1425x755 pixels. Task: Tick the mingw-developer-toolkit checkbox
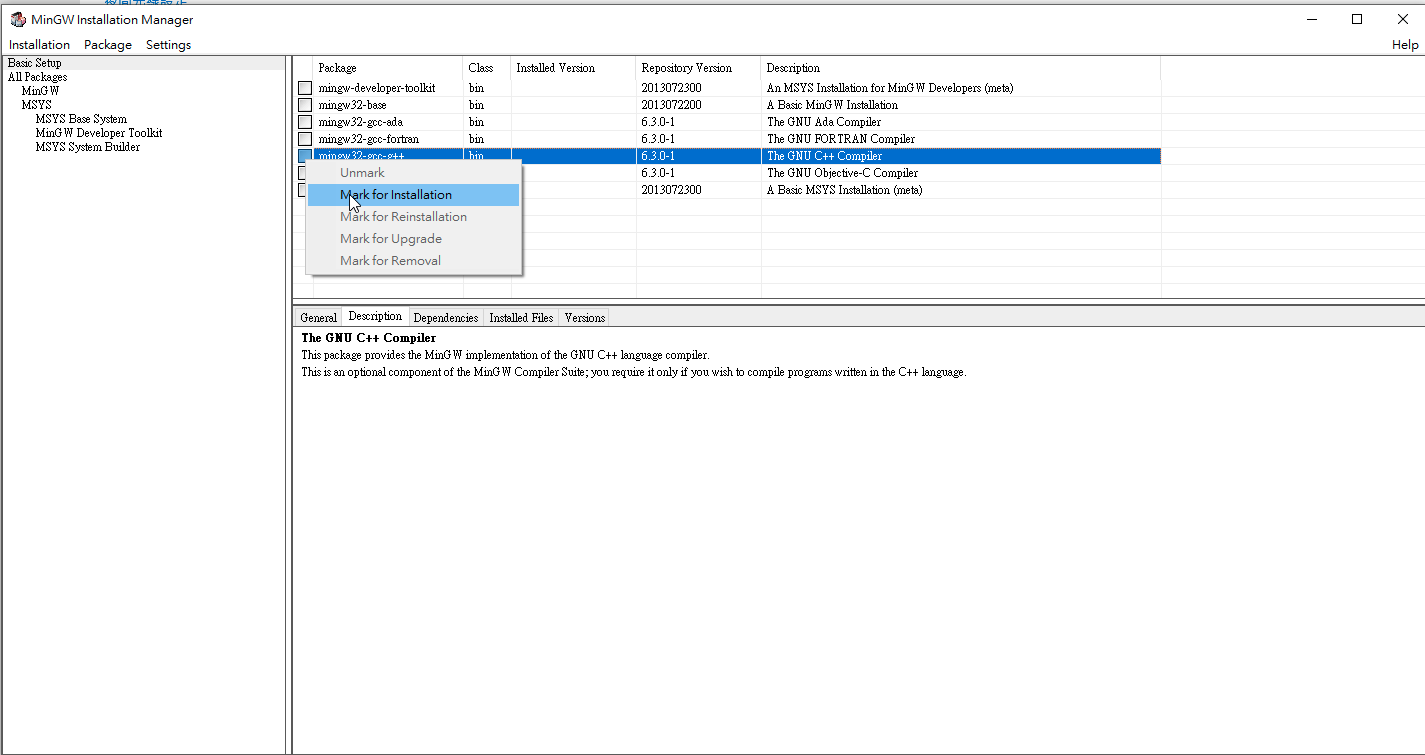[x=305, y=88]
